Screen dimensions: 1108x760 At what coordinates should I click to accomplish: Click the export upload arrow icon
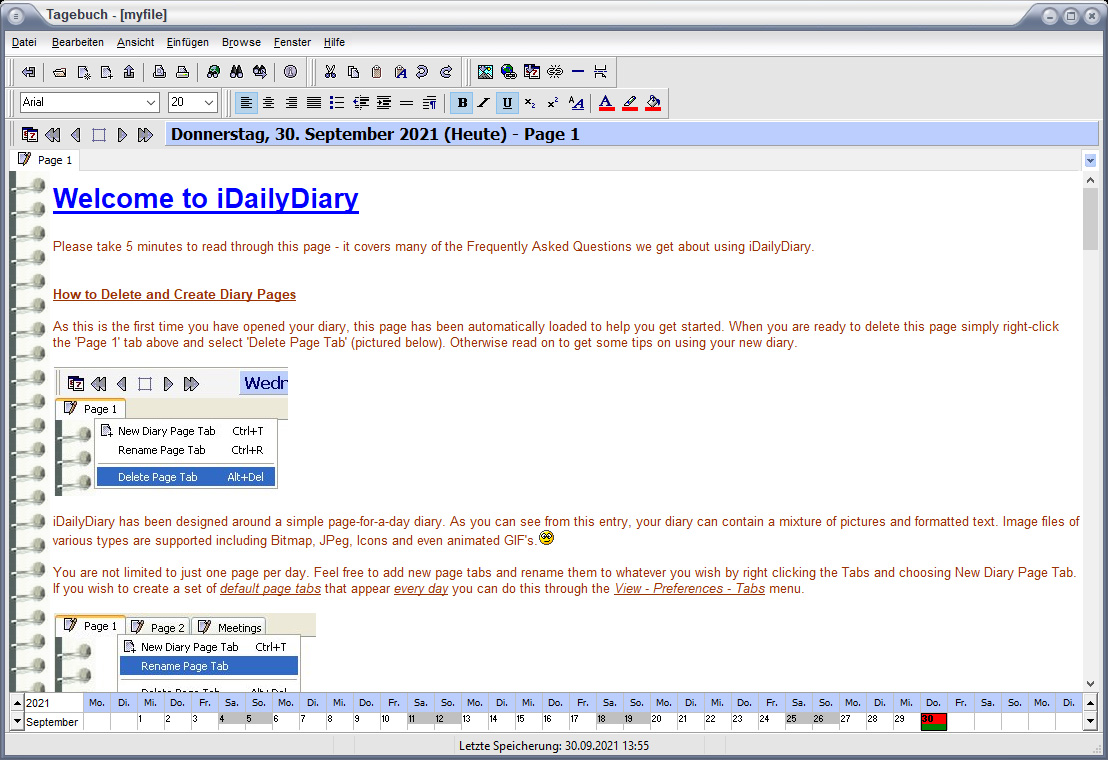coord(129,72)
